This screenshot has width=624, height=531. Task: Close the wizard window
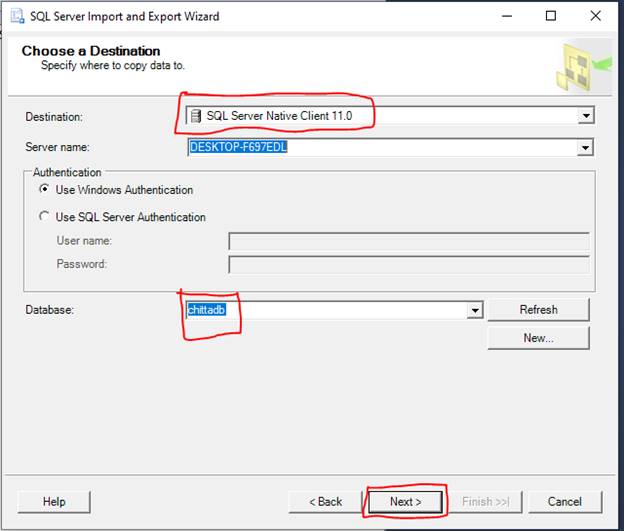pyautogui.click(x=595, y=16)
